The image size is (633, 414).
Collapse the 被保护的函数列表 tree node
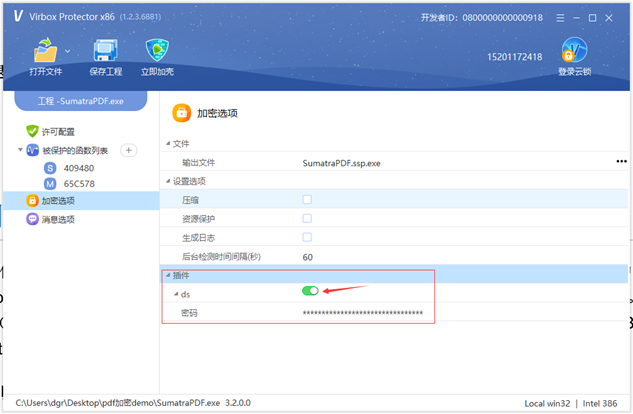[20, 150]
